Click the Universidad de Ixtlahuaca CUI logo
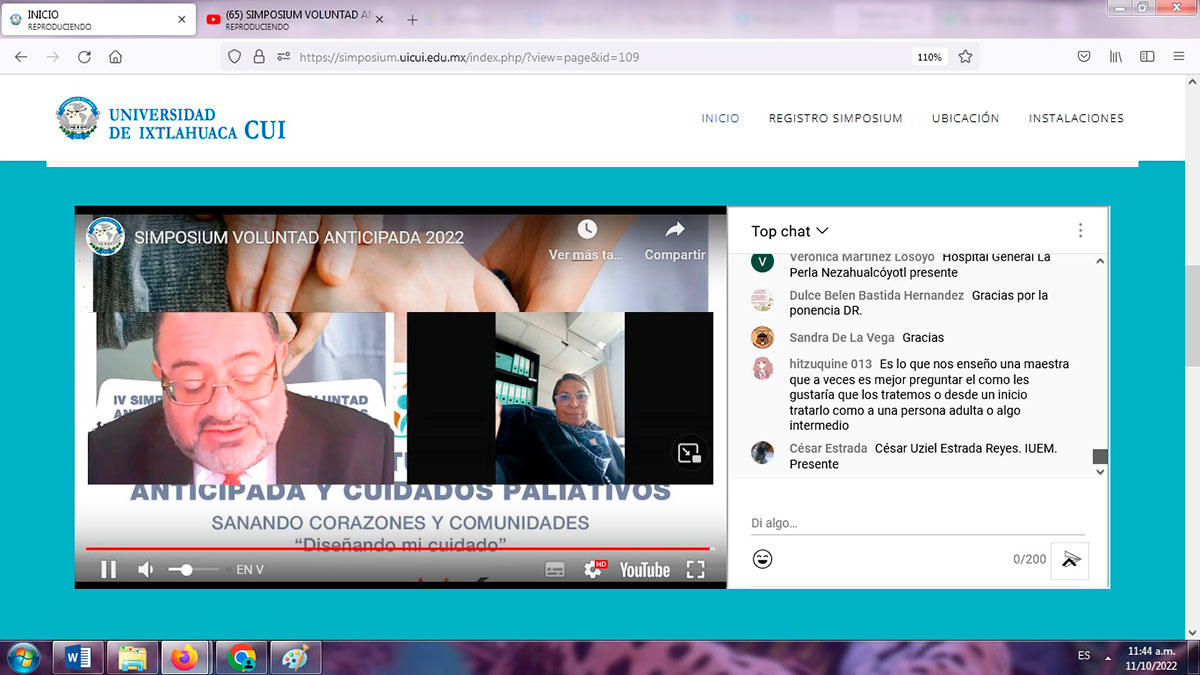The image size is (1200, 675). click(171, 119)
